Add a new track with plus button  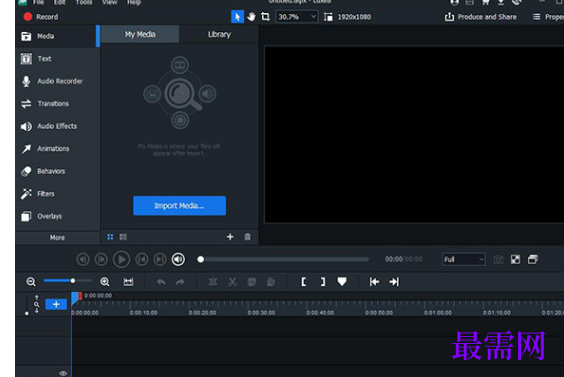(56, 304)
